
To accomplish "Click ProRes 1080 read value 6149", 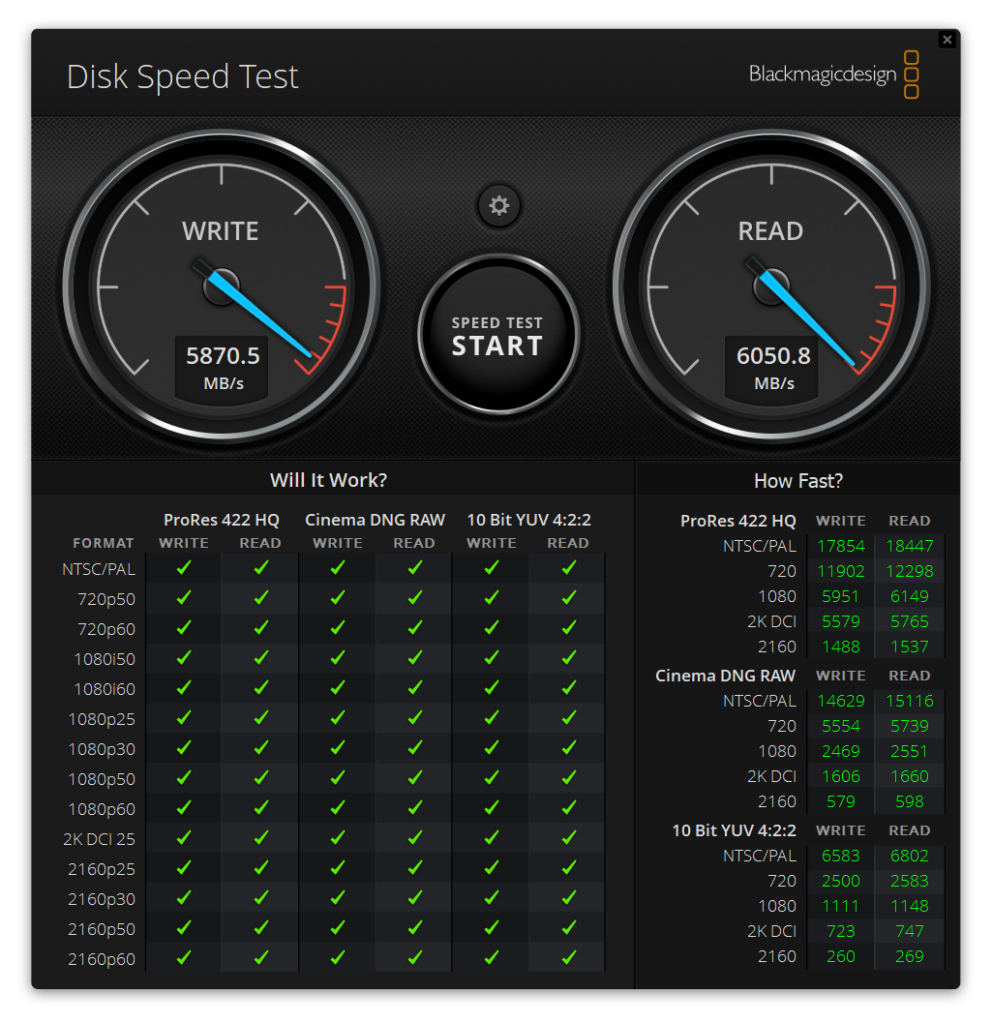I will 909,596.
